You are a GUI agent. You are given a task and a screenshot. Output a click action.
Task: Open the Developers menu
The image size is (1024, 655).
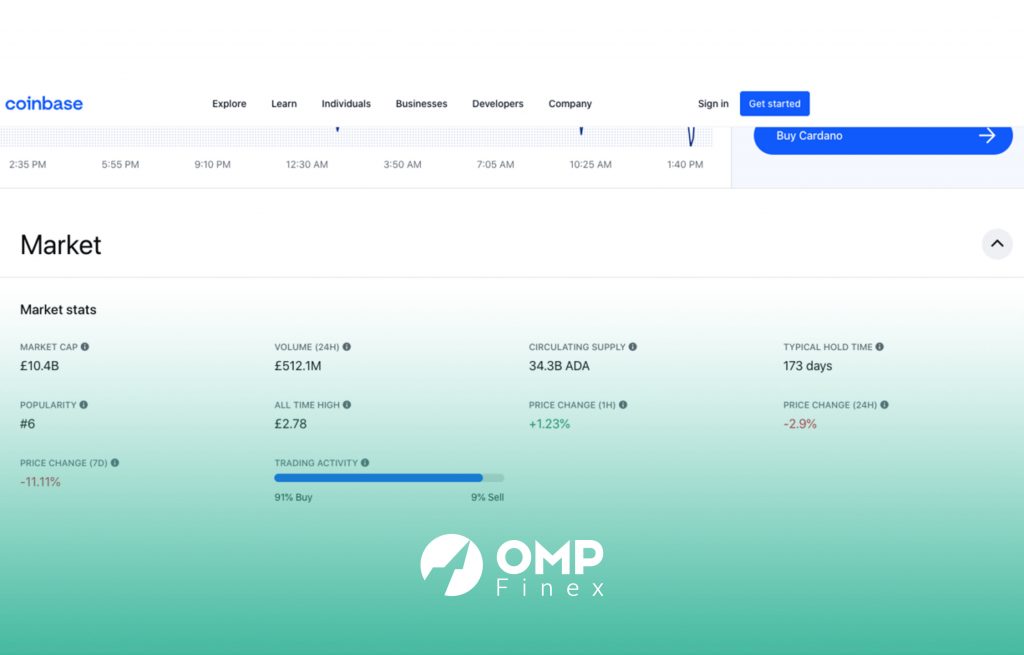click(x=498, y=104)
